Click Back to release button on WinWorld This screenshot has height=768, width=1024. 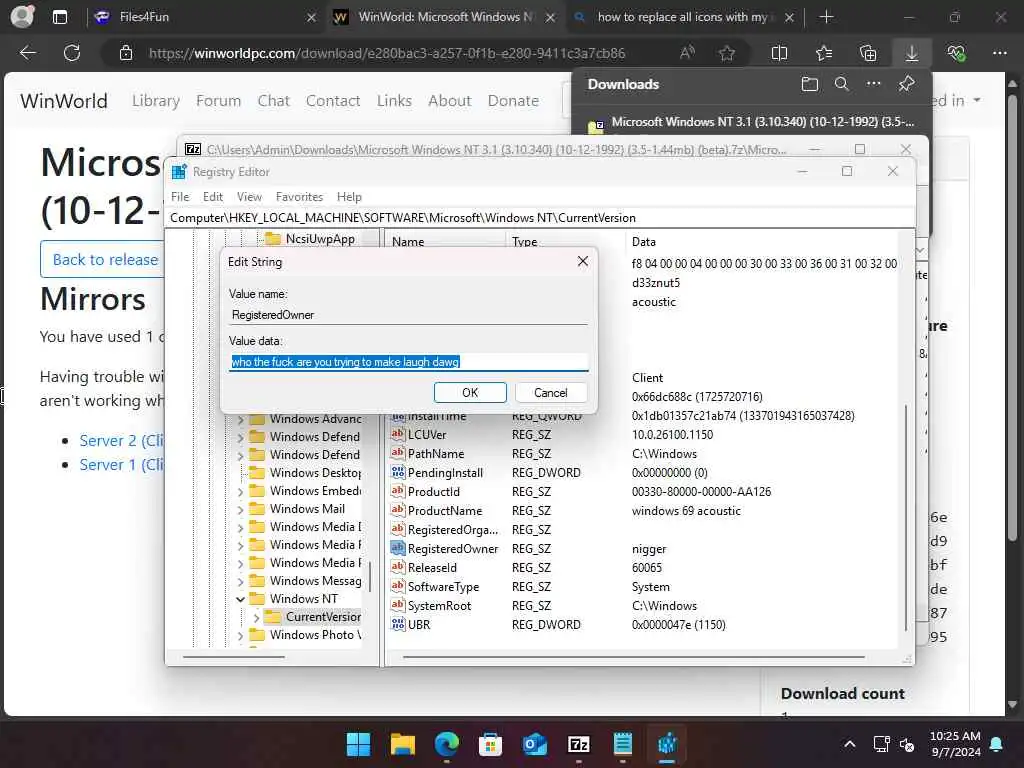pos(104,259)
